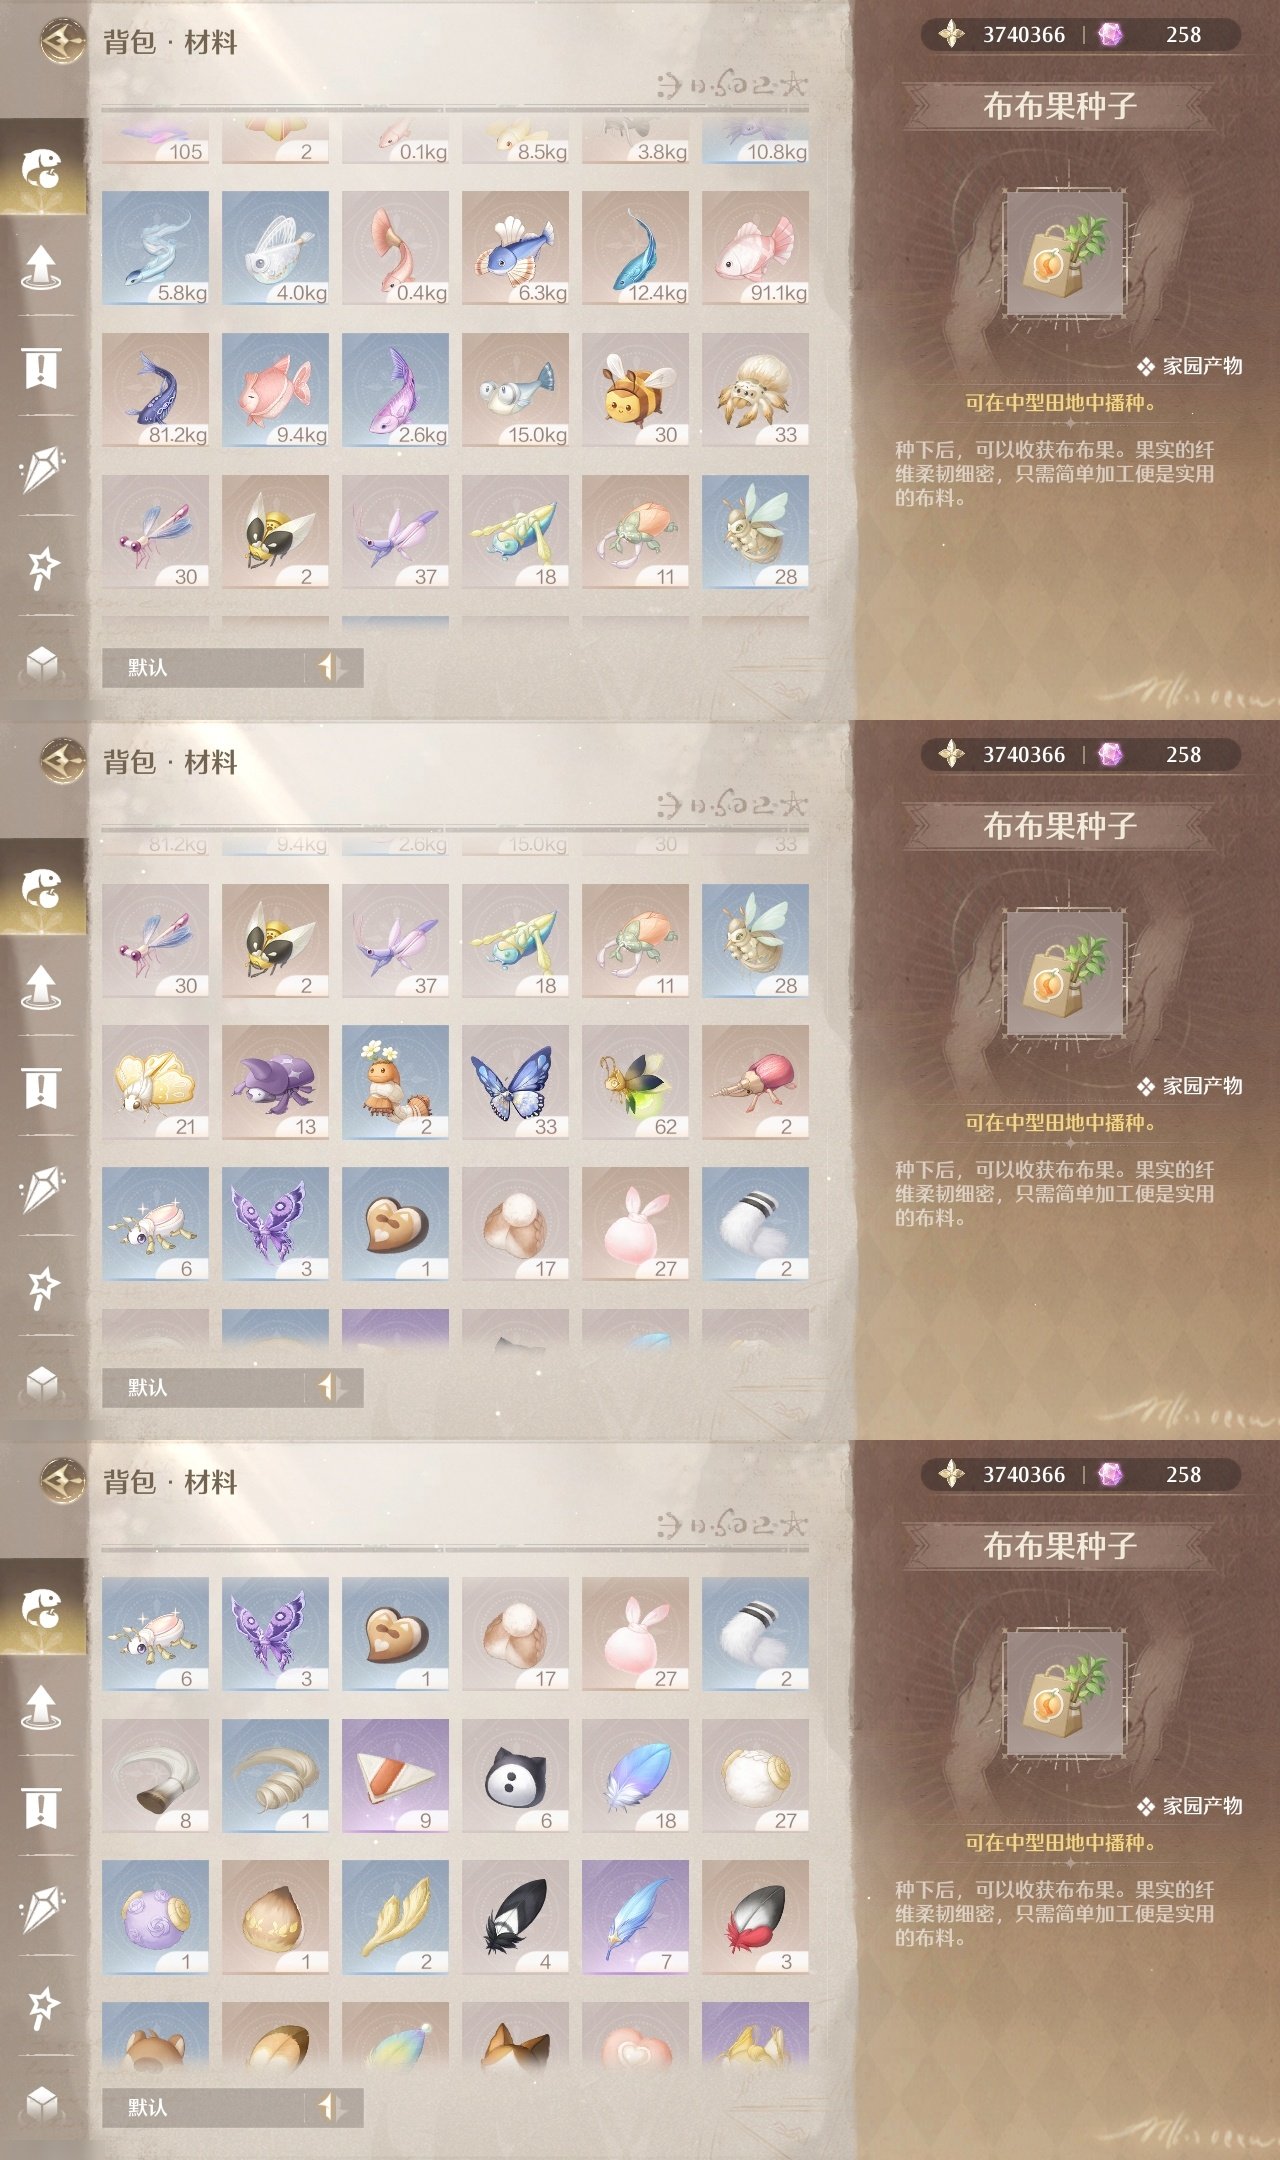1280x2160 pixels.
Task: Open the purple fish weighing 2.6kg
Action: pos(395,390)
